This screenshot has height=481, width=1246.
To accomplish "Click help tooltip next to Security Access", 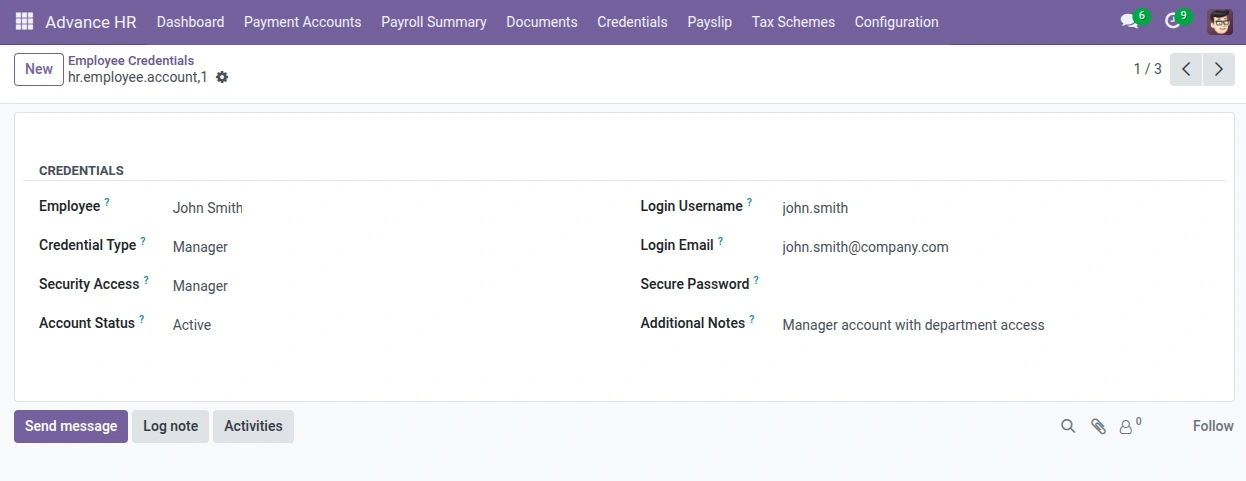I will [146, 280].
